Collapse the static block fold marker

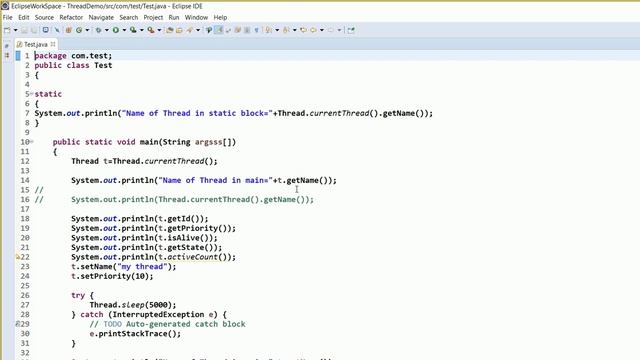[x=32, y=94]
